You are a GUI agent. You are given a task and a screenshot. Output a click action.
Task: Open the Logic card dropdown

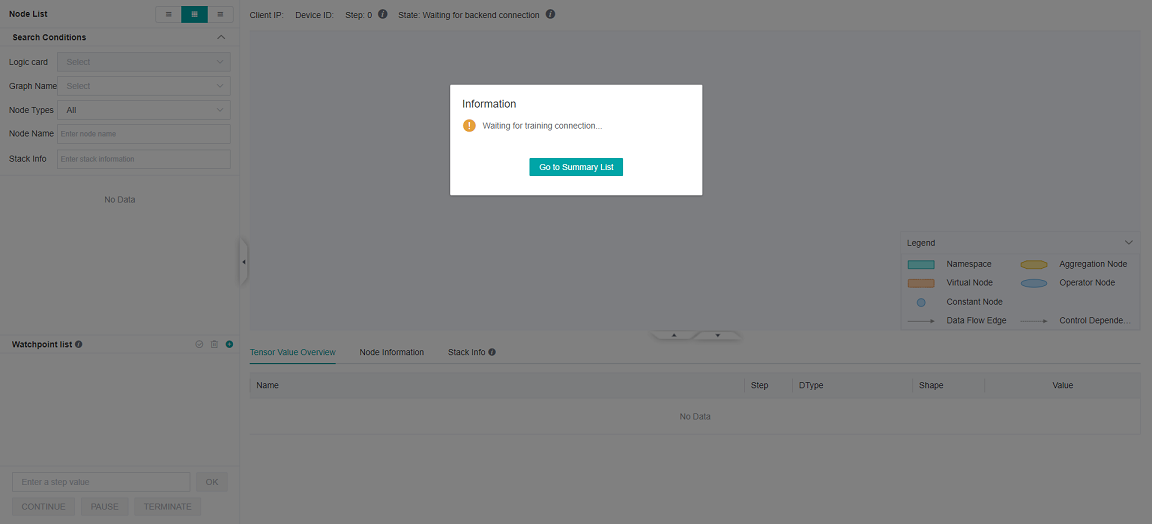[144, 62]
